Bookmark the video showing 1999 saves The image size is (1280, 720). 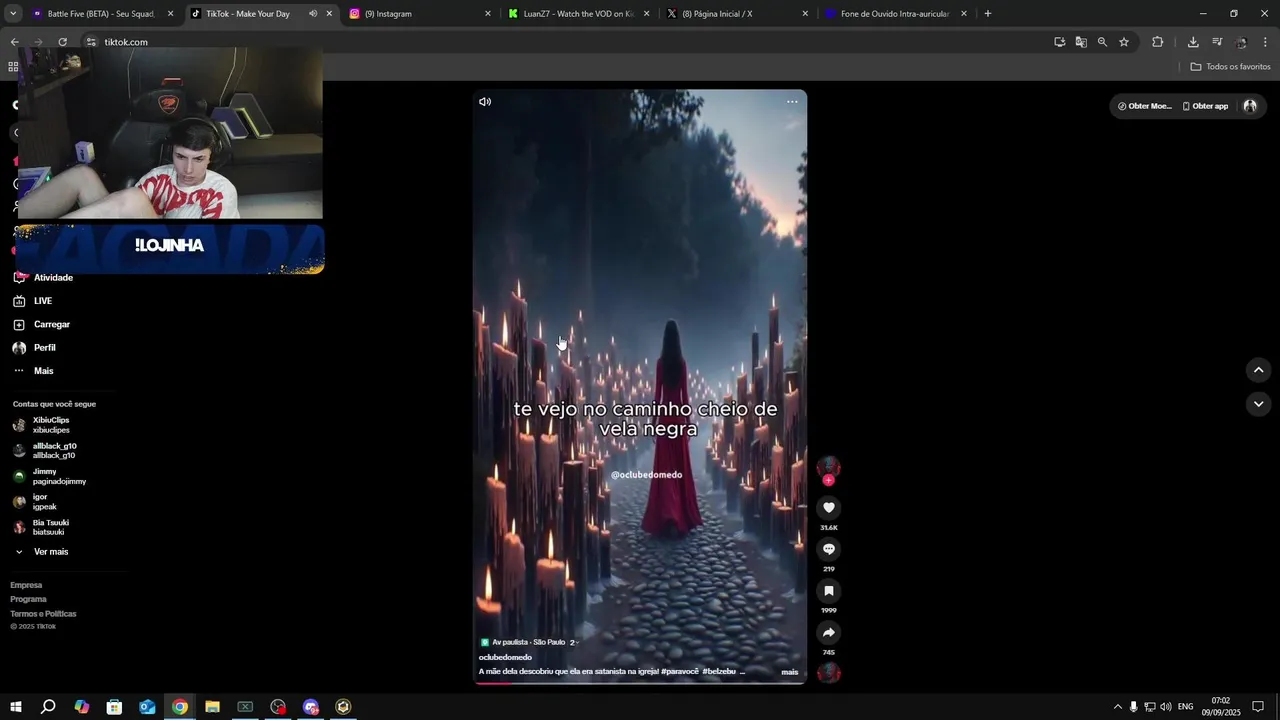[828, 591]
